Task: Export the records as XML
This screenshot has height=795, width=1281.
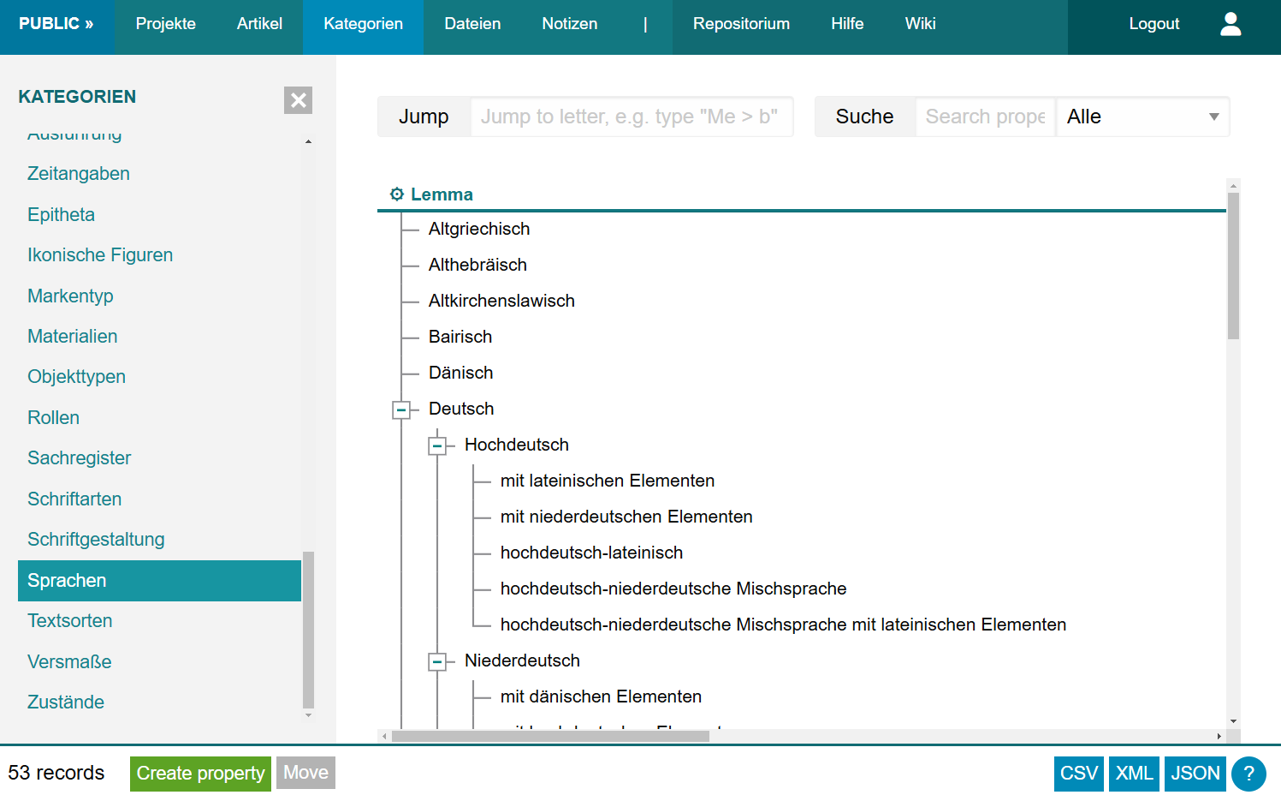Action: [1133, 773]
